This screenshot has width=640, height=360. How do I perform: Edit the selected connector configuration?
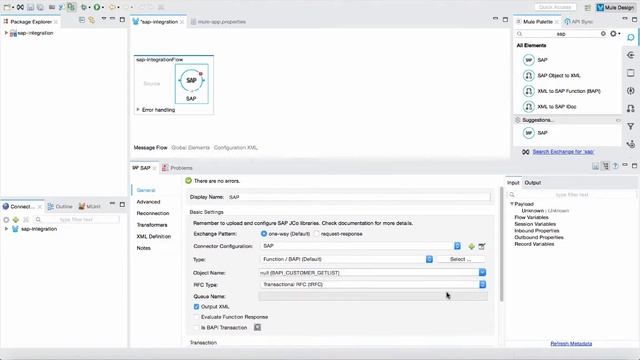tap(482, 246)
